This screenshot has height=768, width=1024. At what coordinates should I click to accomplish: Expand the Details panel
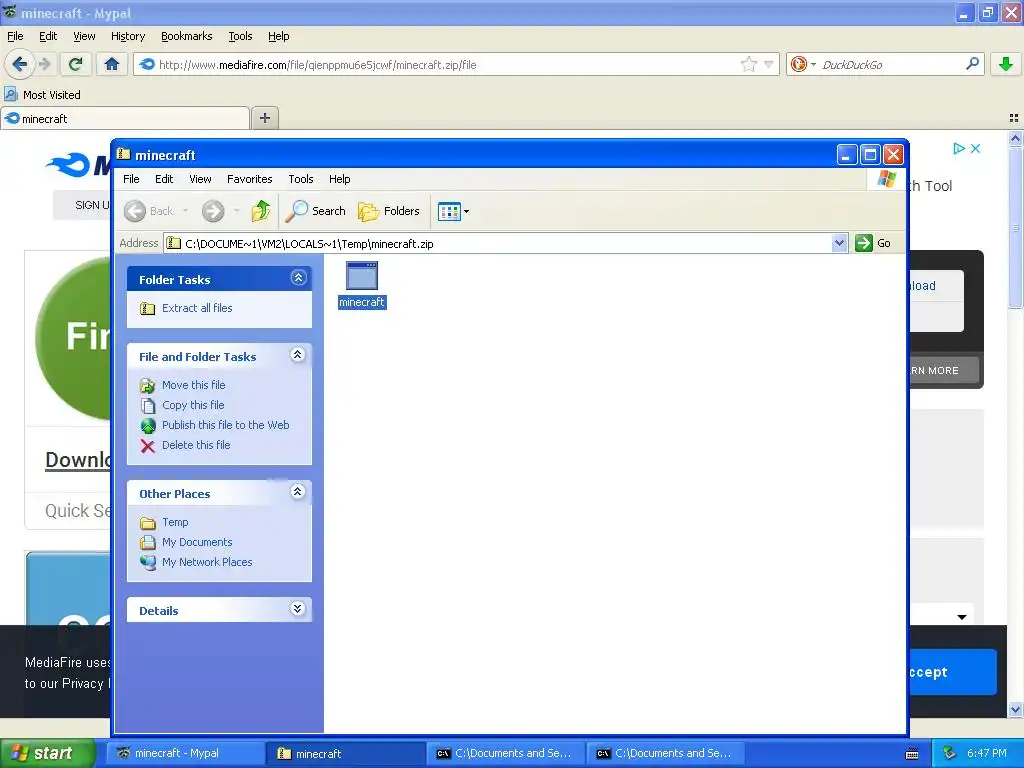pos(297,609)
